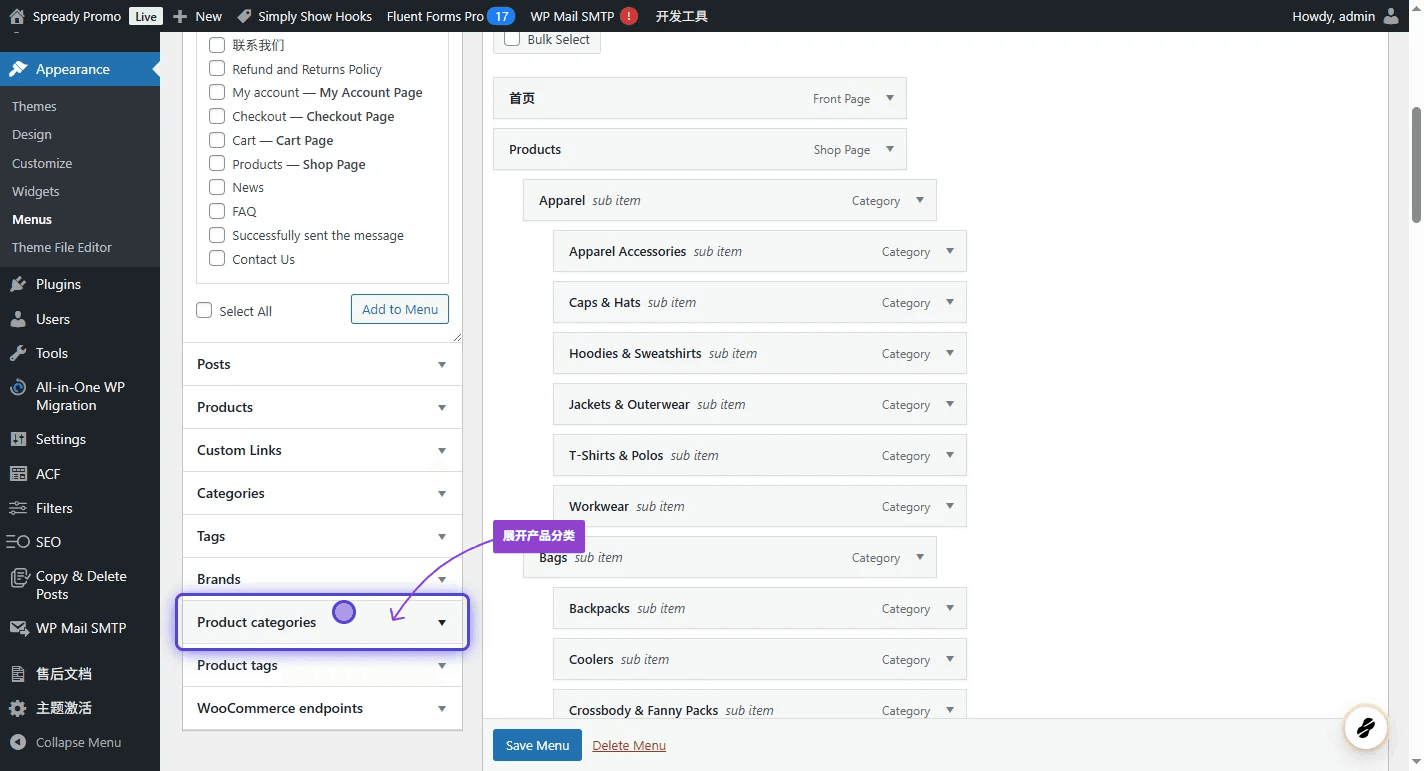1424x771 pixels.
Task: Click the Users icon in sidebar
Action: click(x=18, y=319)
